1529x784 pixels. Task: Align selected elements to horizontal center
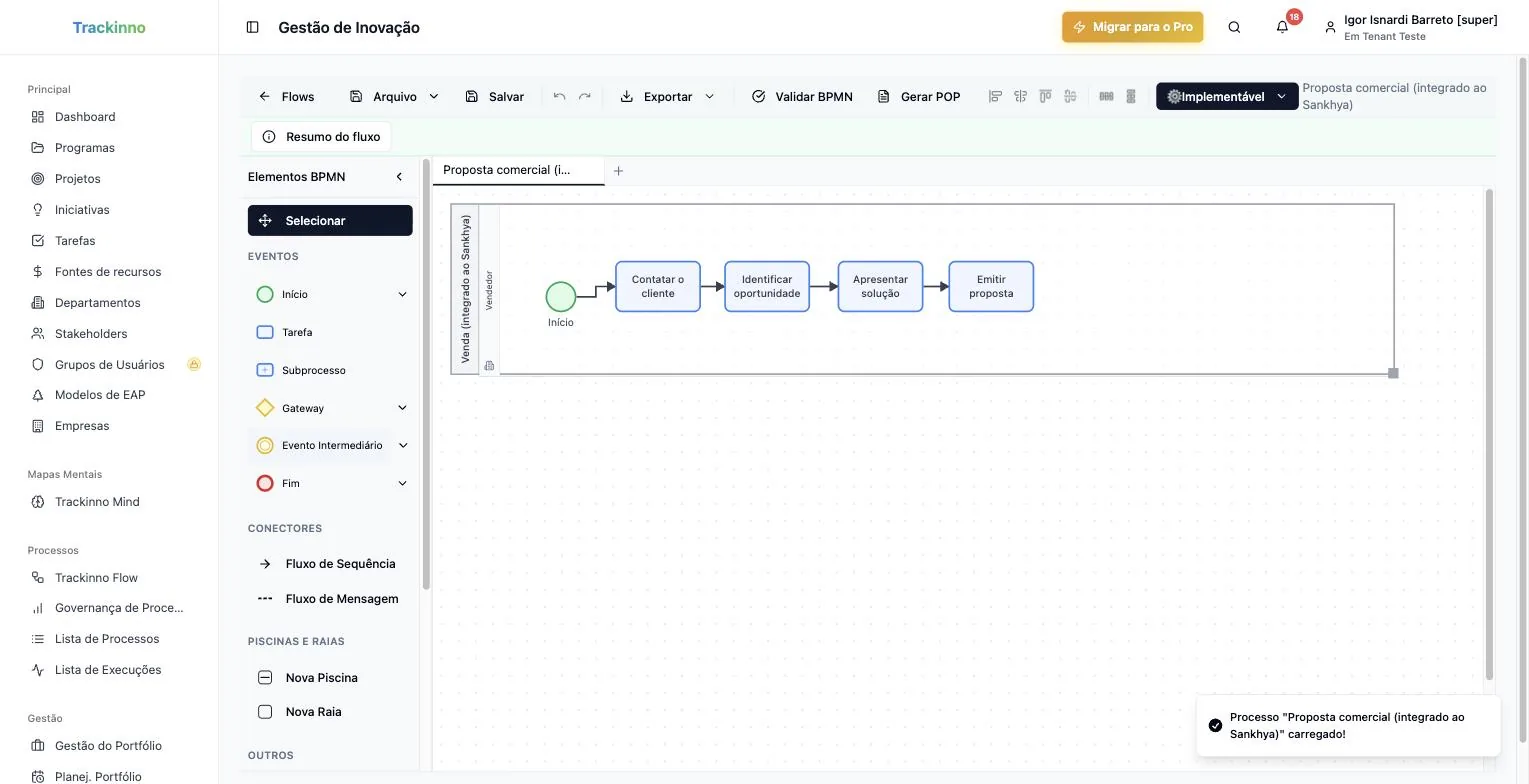(1020, 96)
